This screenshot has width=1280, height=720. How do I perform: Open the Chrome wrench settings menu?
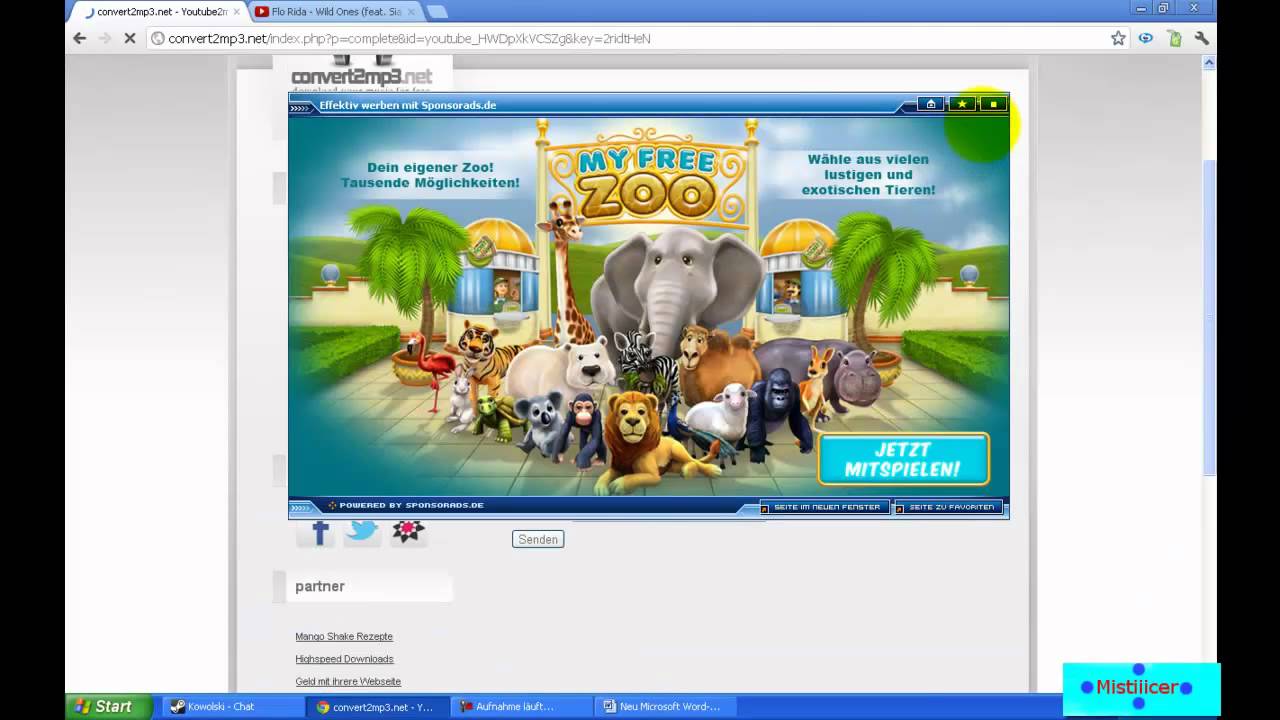pos(1202,38)
